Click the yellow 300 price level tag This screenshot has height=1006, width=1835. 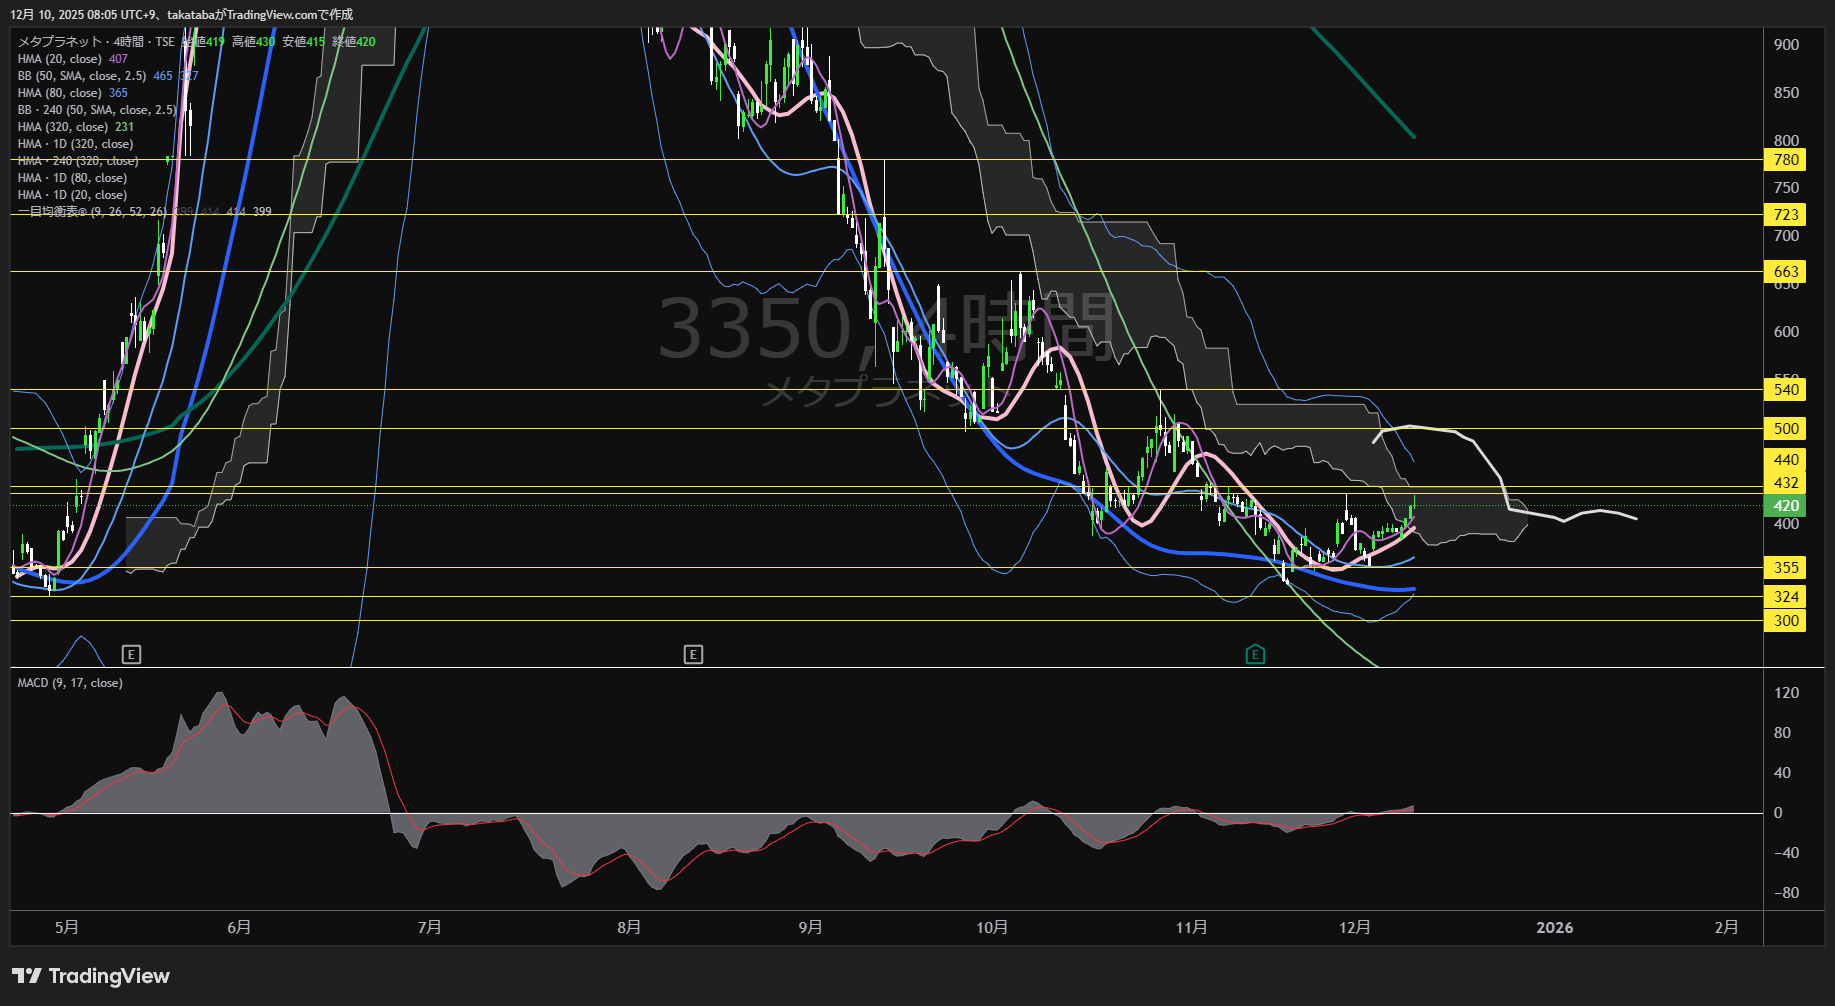(1785, 621)
